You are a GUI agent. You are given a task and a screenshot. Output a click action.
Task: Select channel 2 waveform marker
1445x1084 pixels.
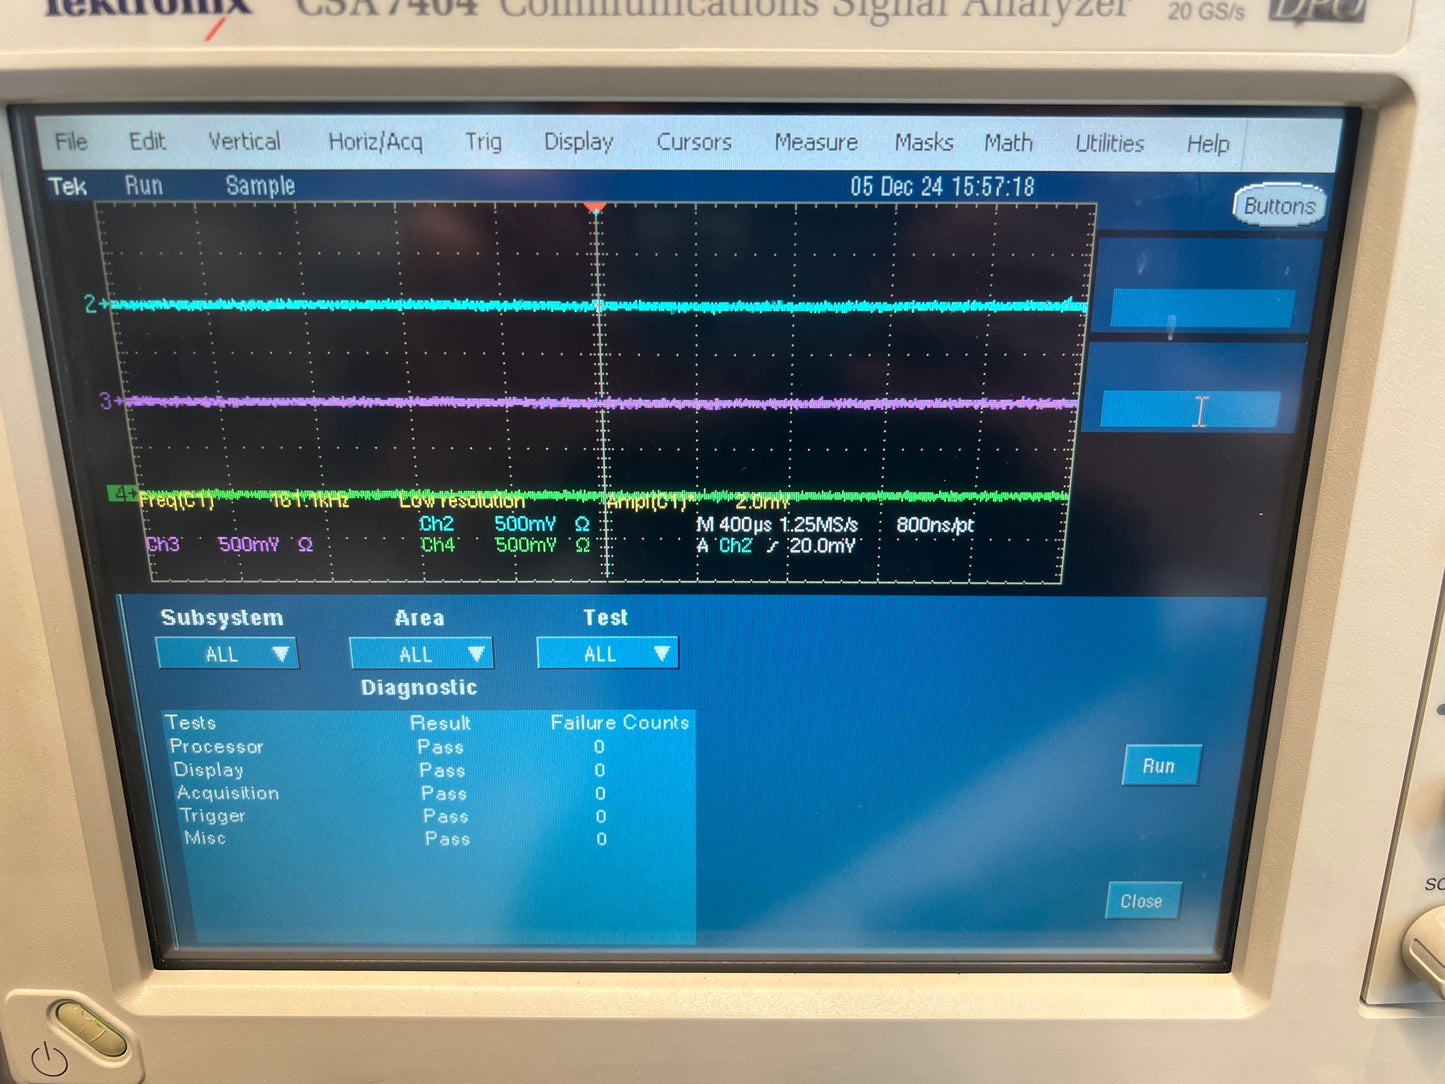click(93, 303)
